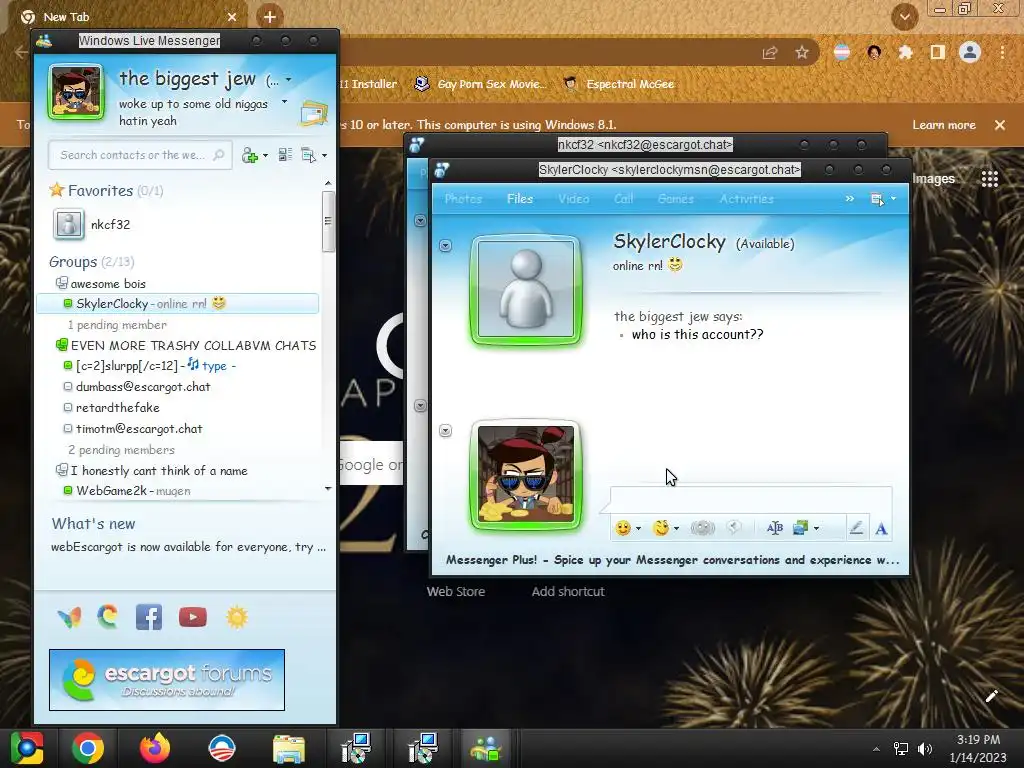Change font with the A icon

(x=881, y=528)
